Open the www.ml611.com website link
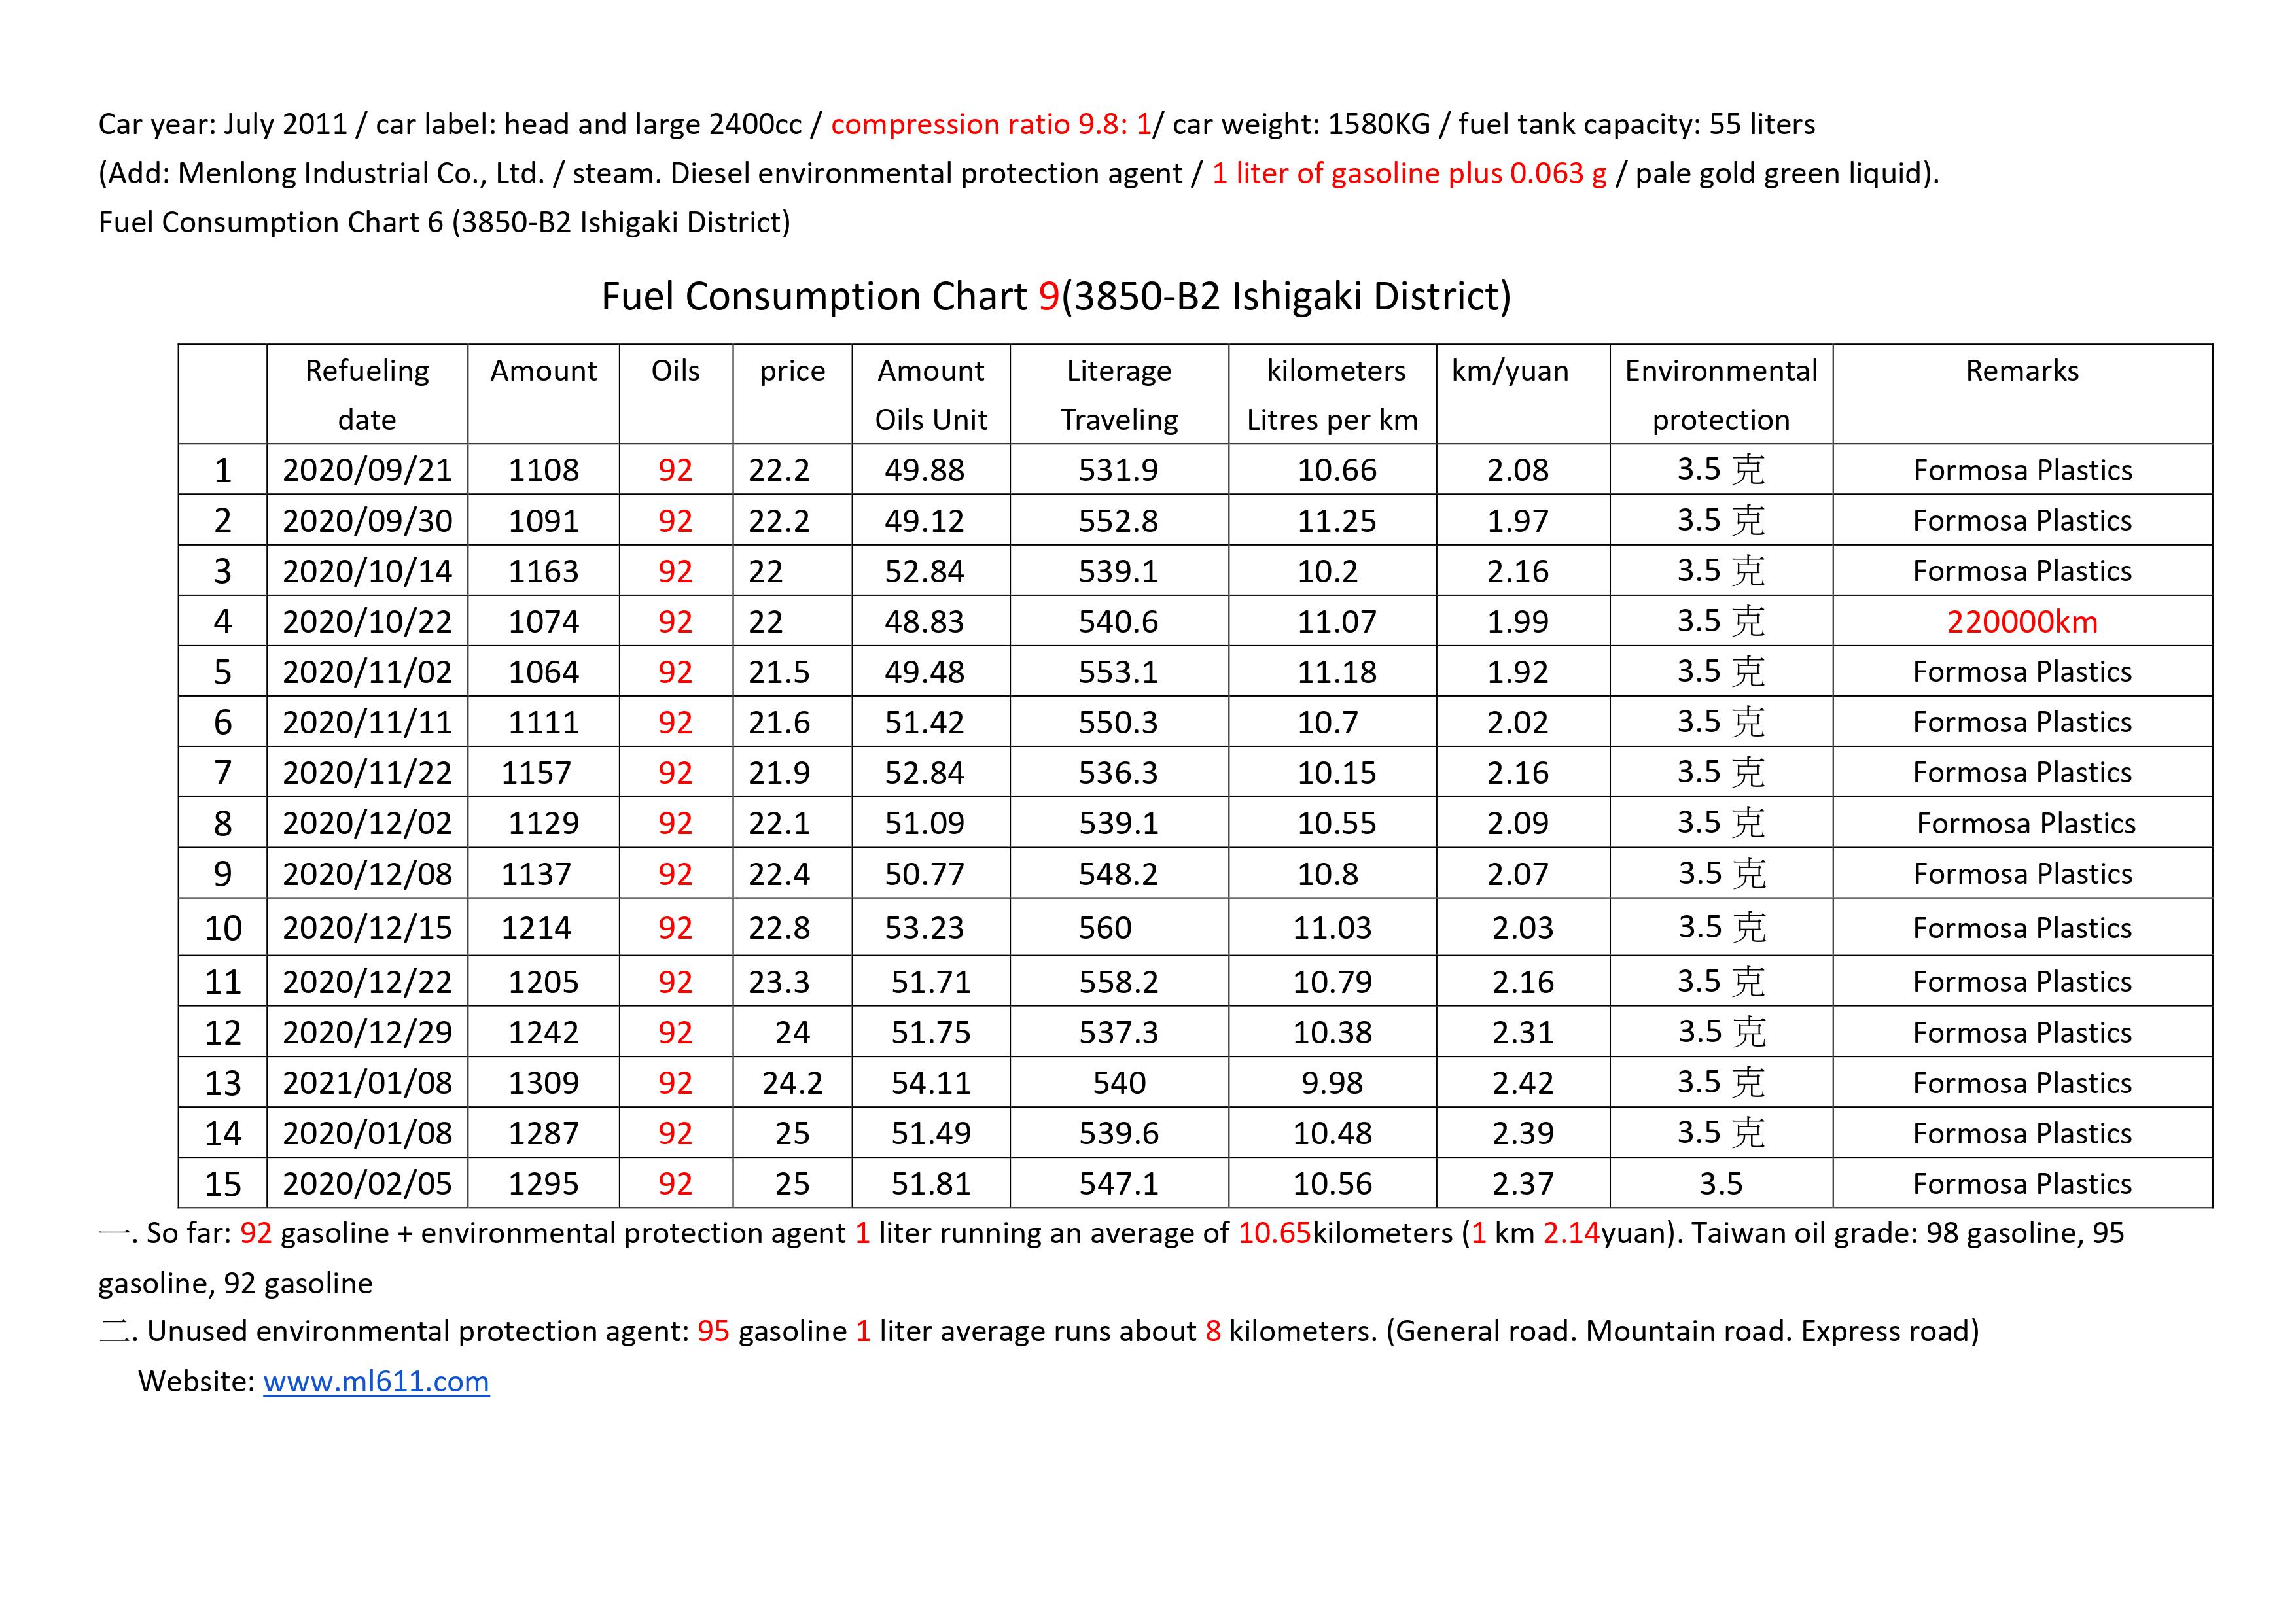2296x1623 pixels. (x=376, y=1381)
